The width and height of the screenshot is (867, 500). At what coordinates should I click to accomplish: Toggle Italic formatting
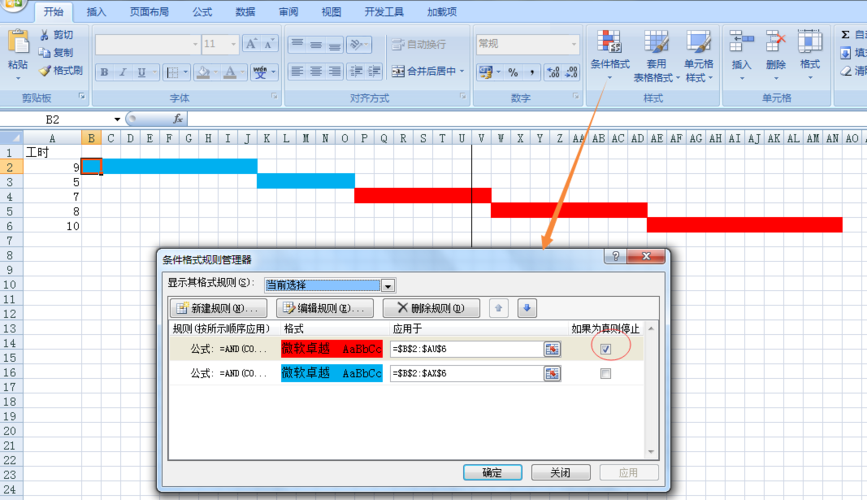tap(123, 72)
